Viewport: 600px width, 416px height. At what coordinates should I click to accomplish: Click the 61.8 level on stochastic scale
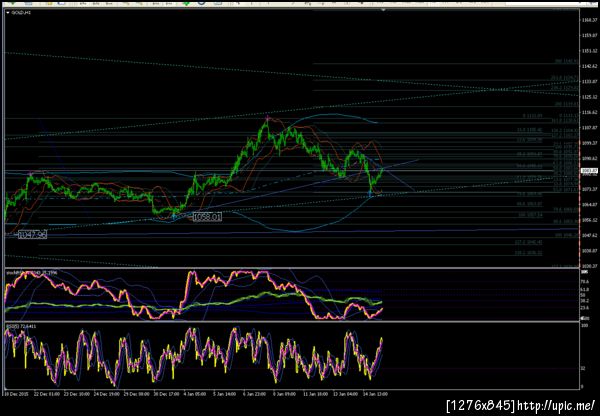coord(584,290)
